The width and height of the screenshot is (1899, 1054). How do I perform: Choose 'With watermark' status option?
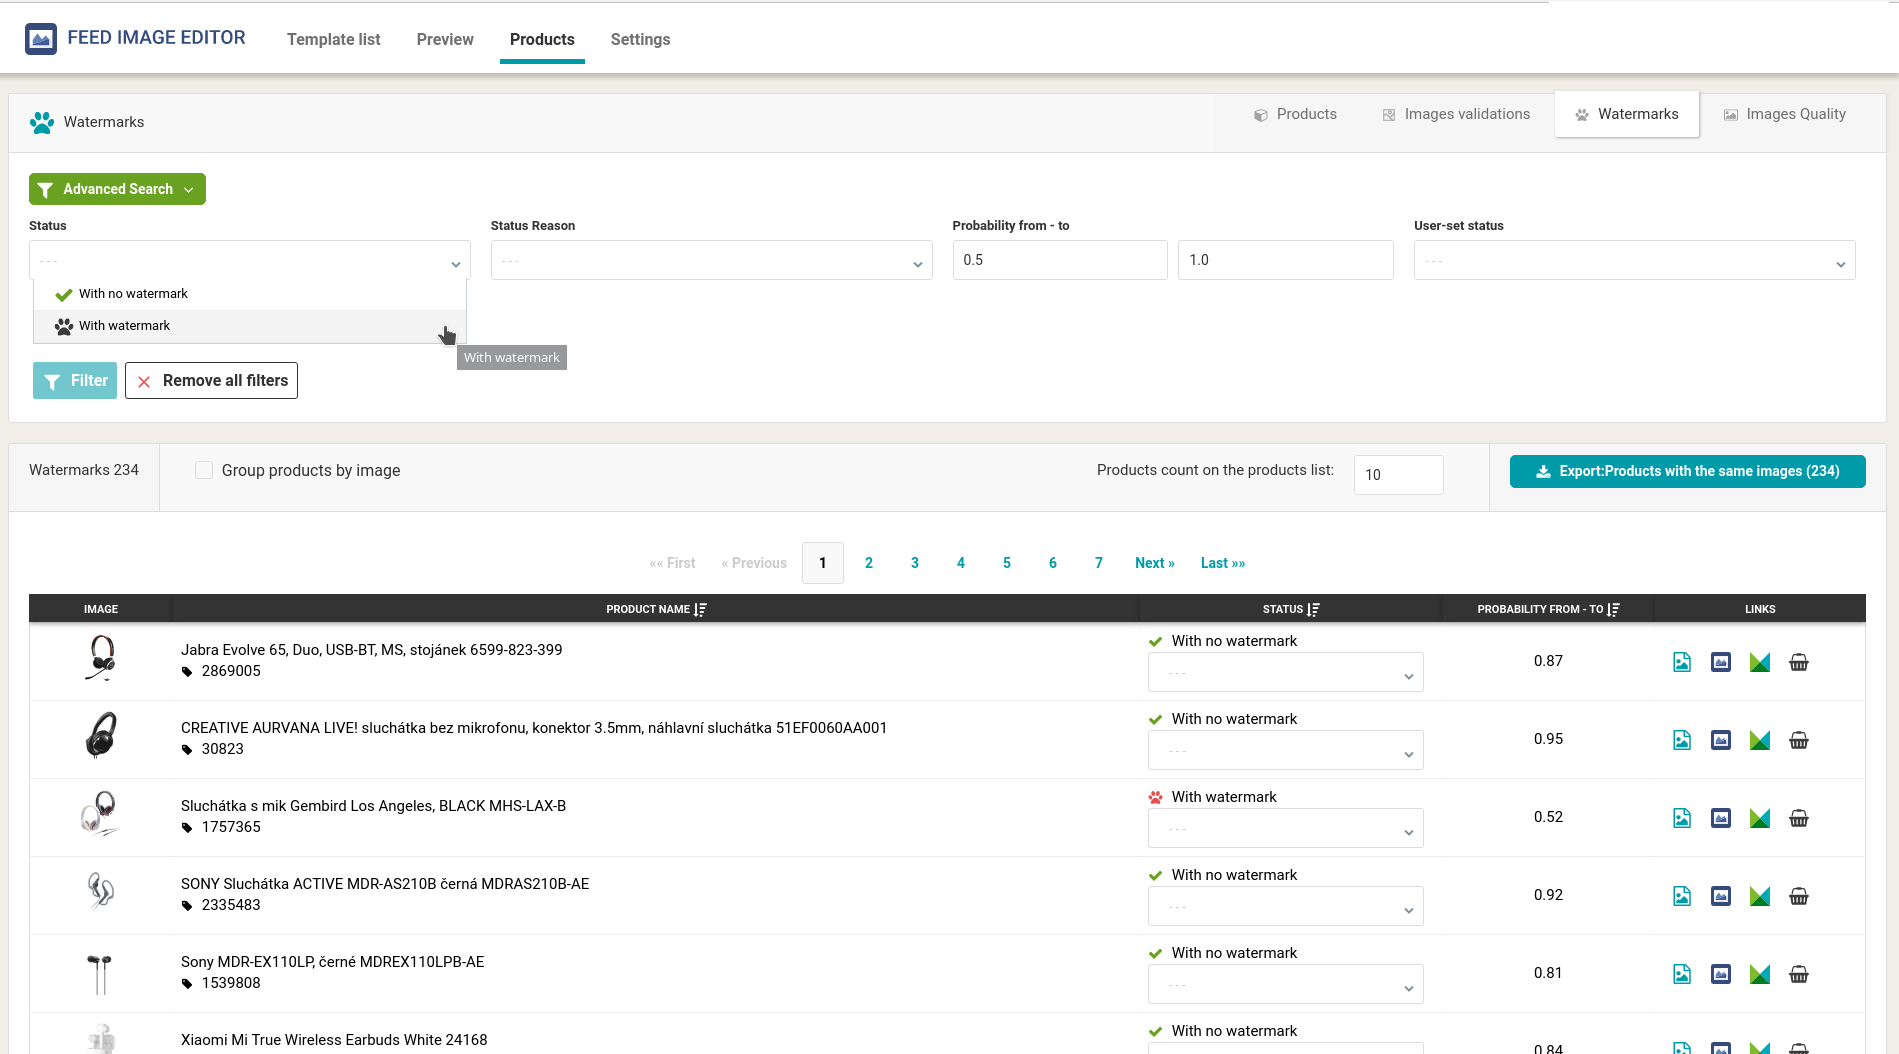point(250,326)
